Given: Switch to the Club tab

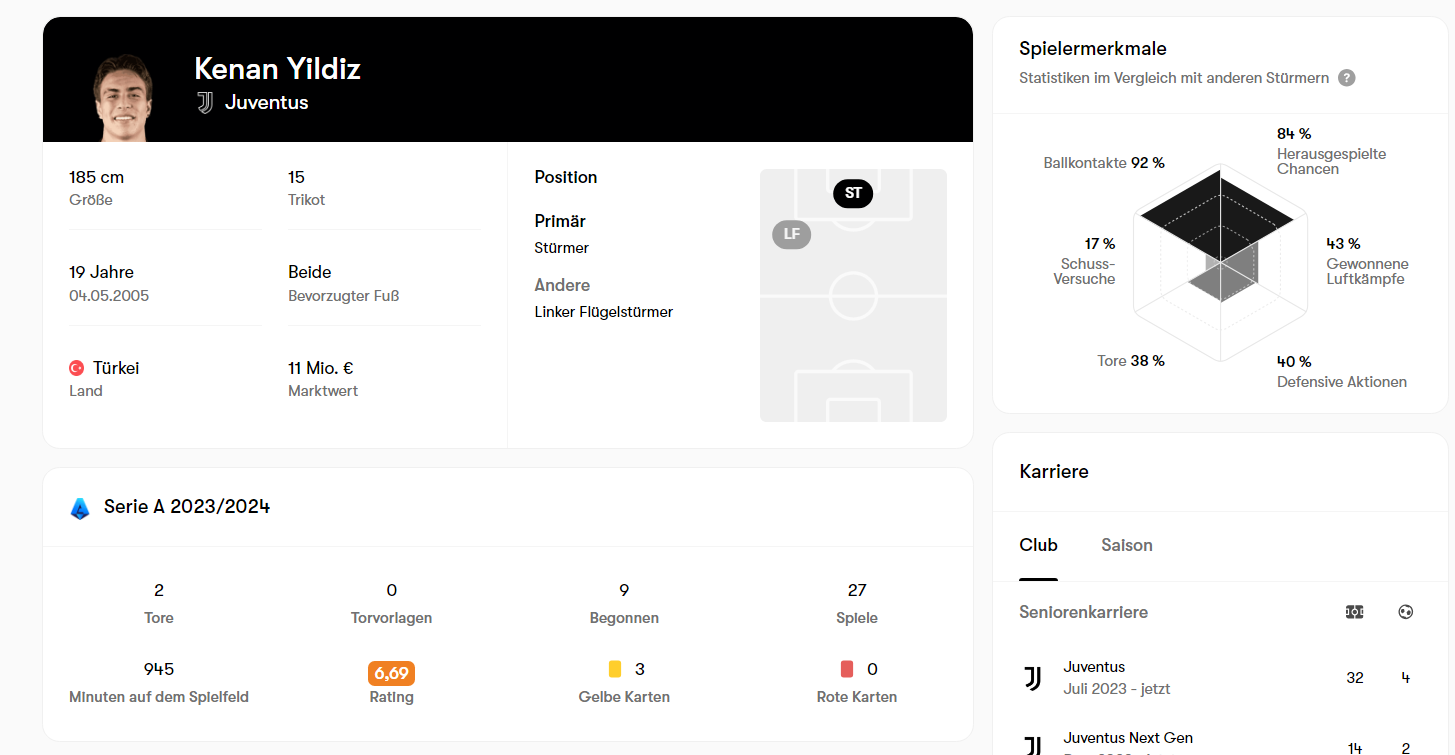Looking at the screenshot, I should (x=1038, y=545).
